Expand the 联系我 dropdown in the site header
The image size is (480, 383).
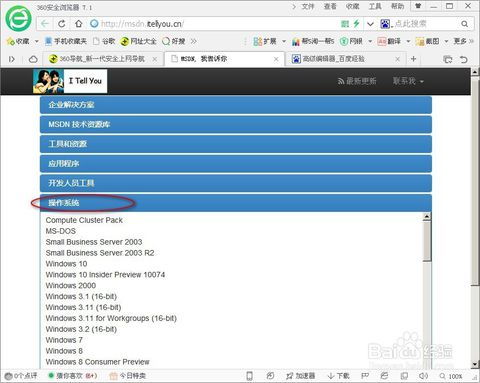pyautogui.click(x=408, y=81)
